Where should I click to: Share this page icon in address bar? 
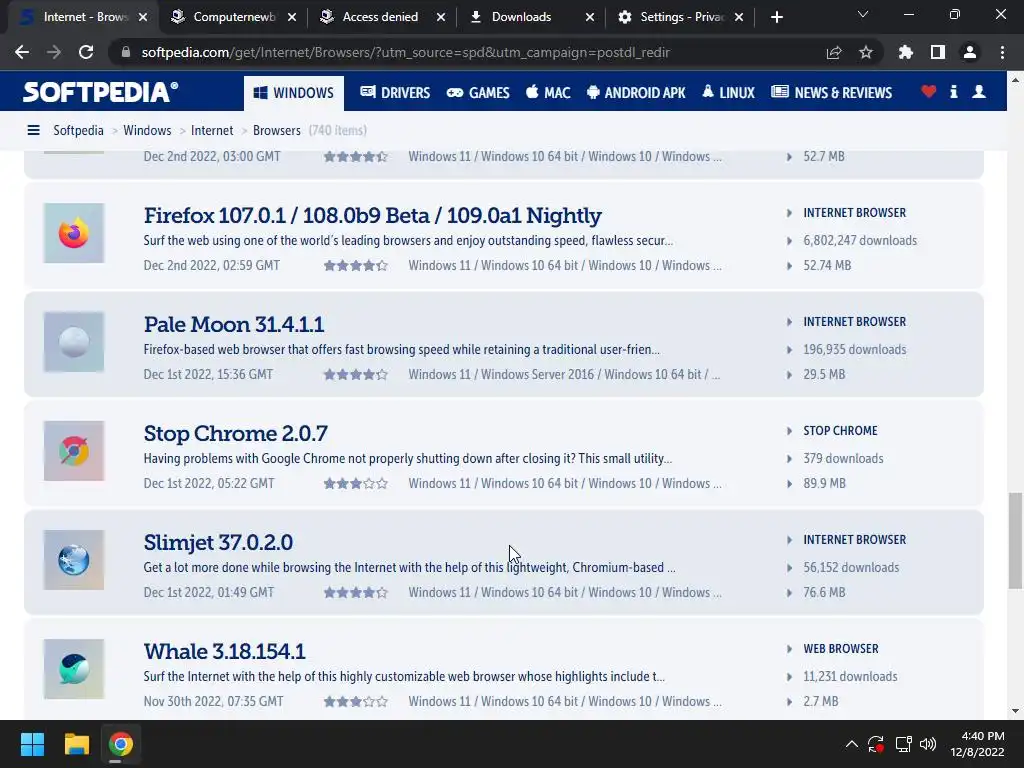(x=834, y=52)
